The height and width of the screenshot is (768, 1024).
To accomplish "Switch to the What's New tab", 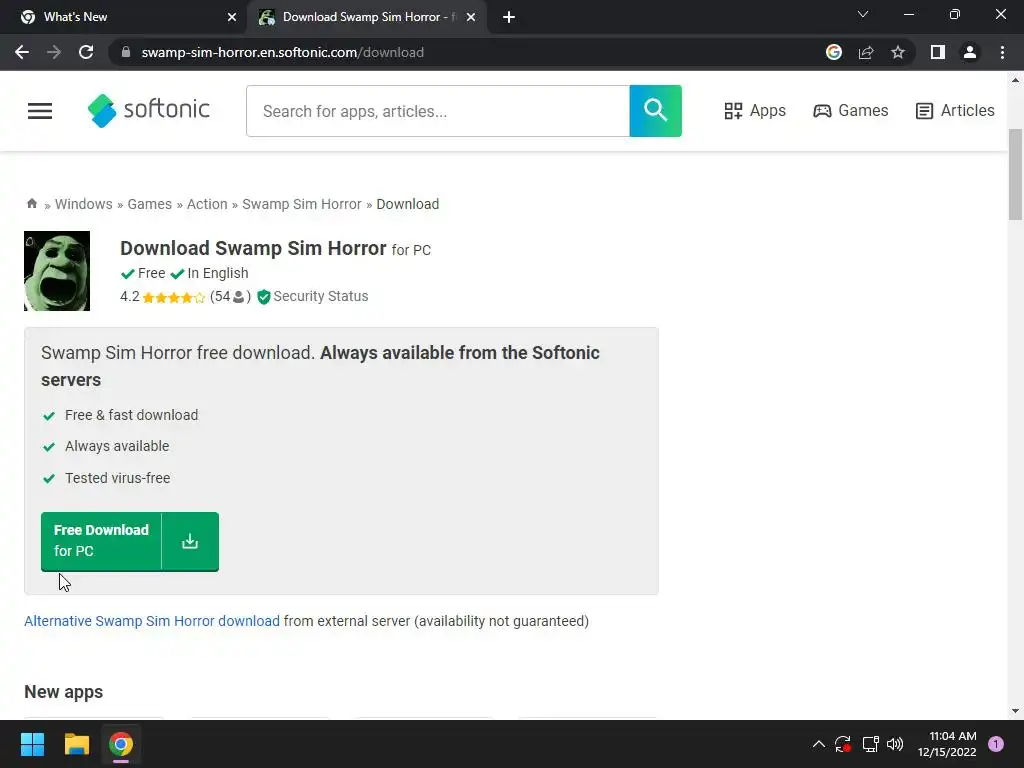I will (123, 17).
